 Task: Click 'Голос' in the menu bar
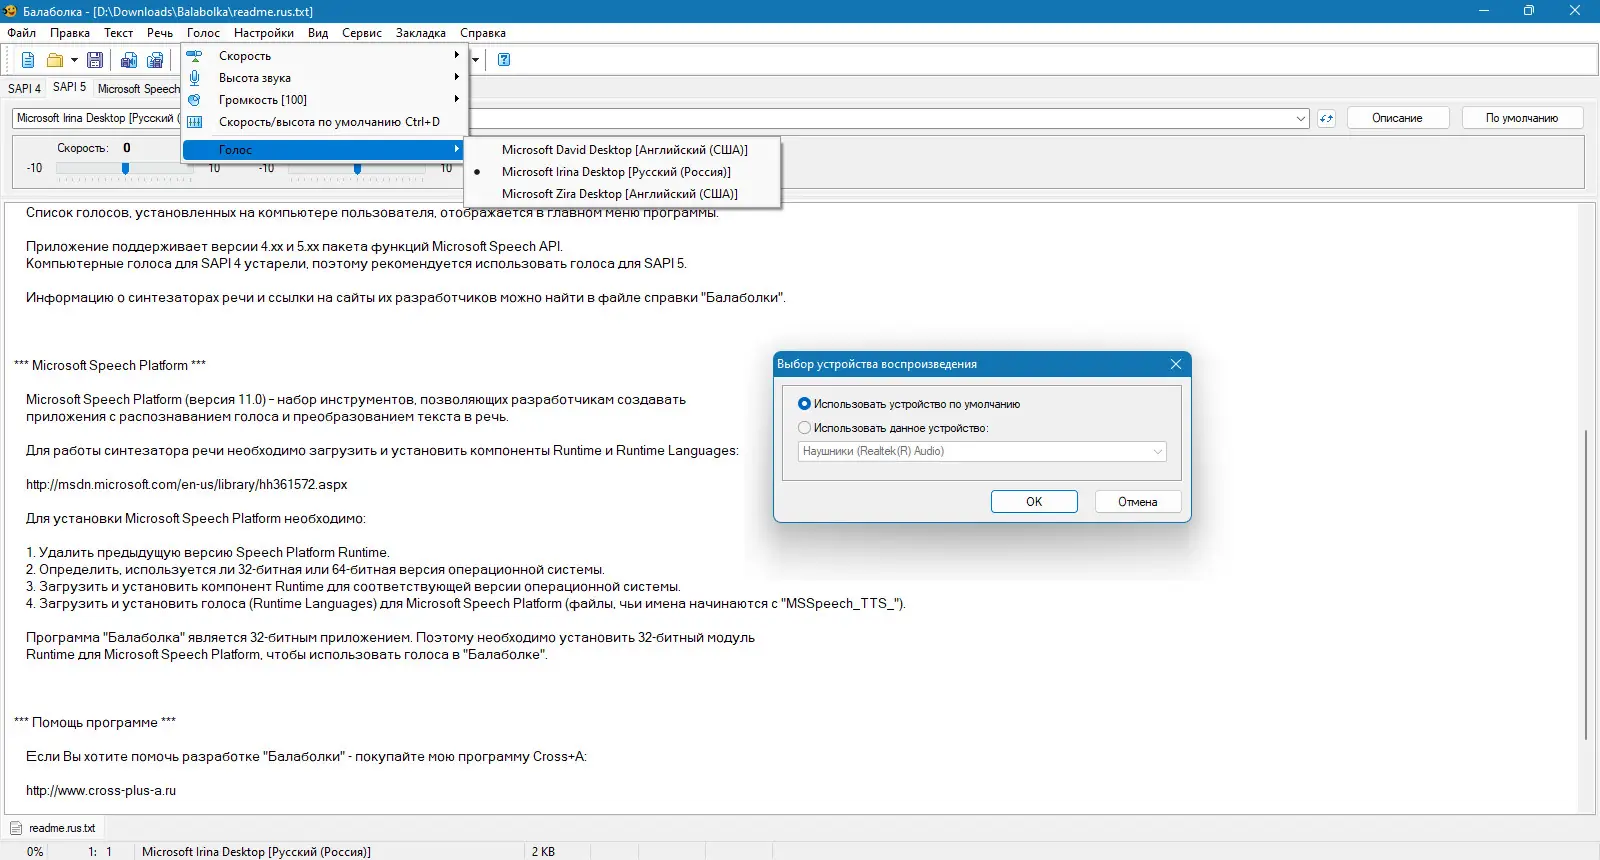[203, 33]
